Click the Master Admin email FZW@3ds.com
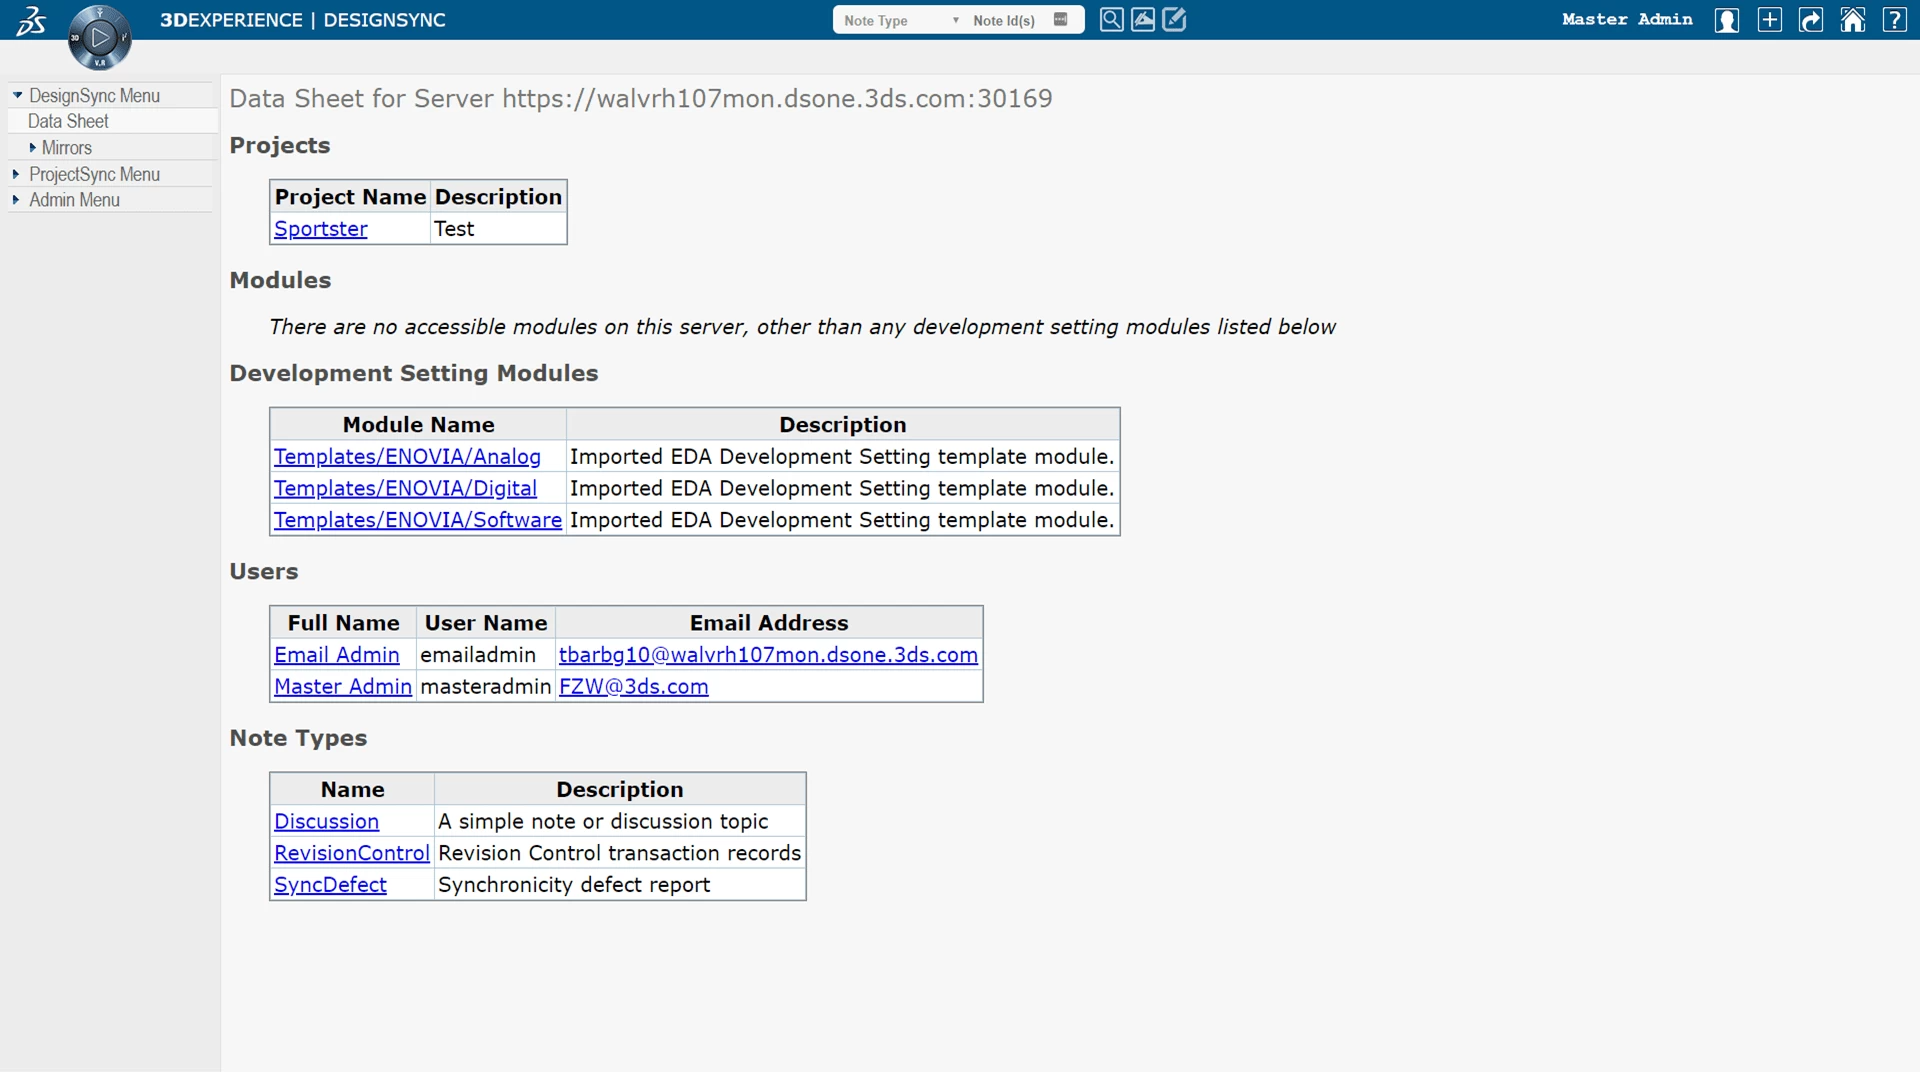Screen dimensions: 1920x1080 click(x=633, y=687)
